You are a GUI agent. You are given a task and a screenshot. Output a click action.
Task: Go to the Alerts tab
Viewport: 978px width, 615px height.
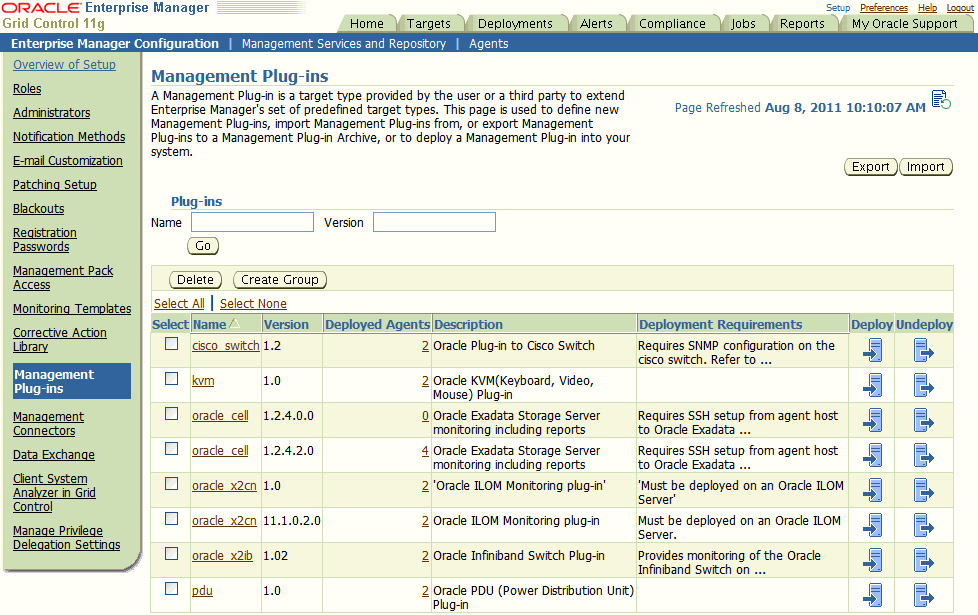596,24
